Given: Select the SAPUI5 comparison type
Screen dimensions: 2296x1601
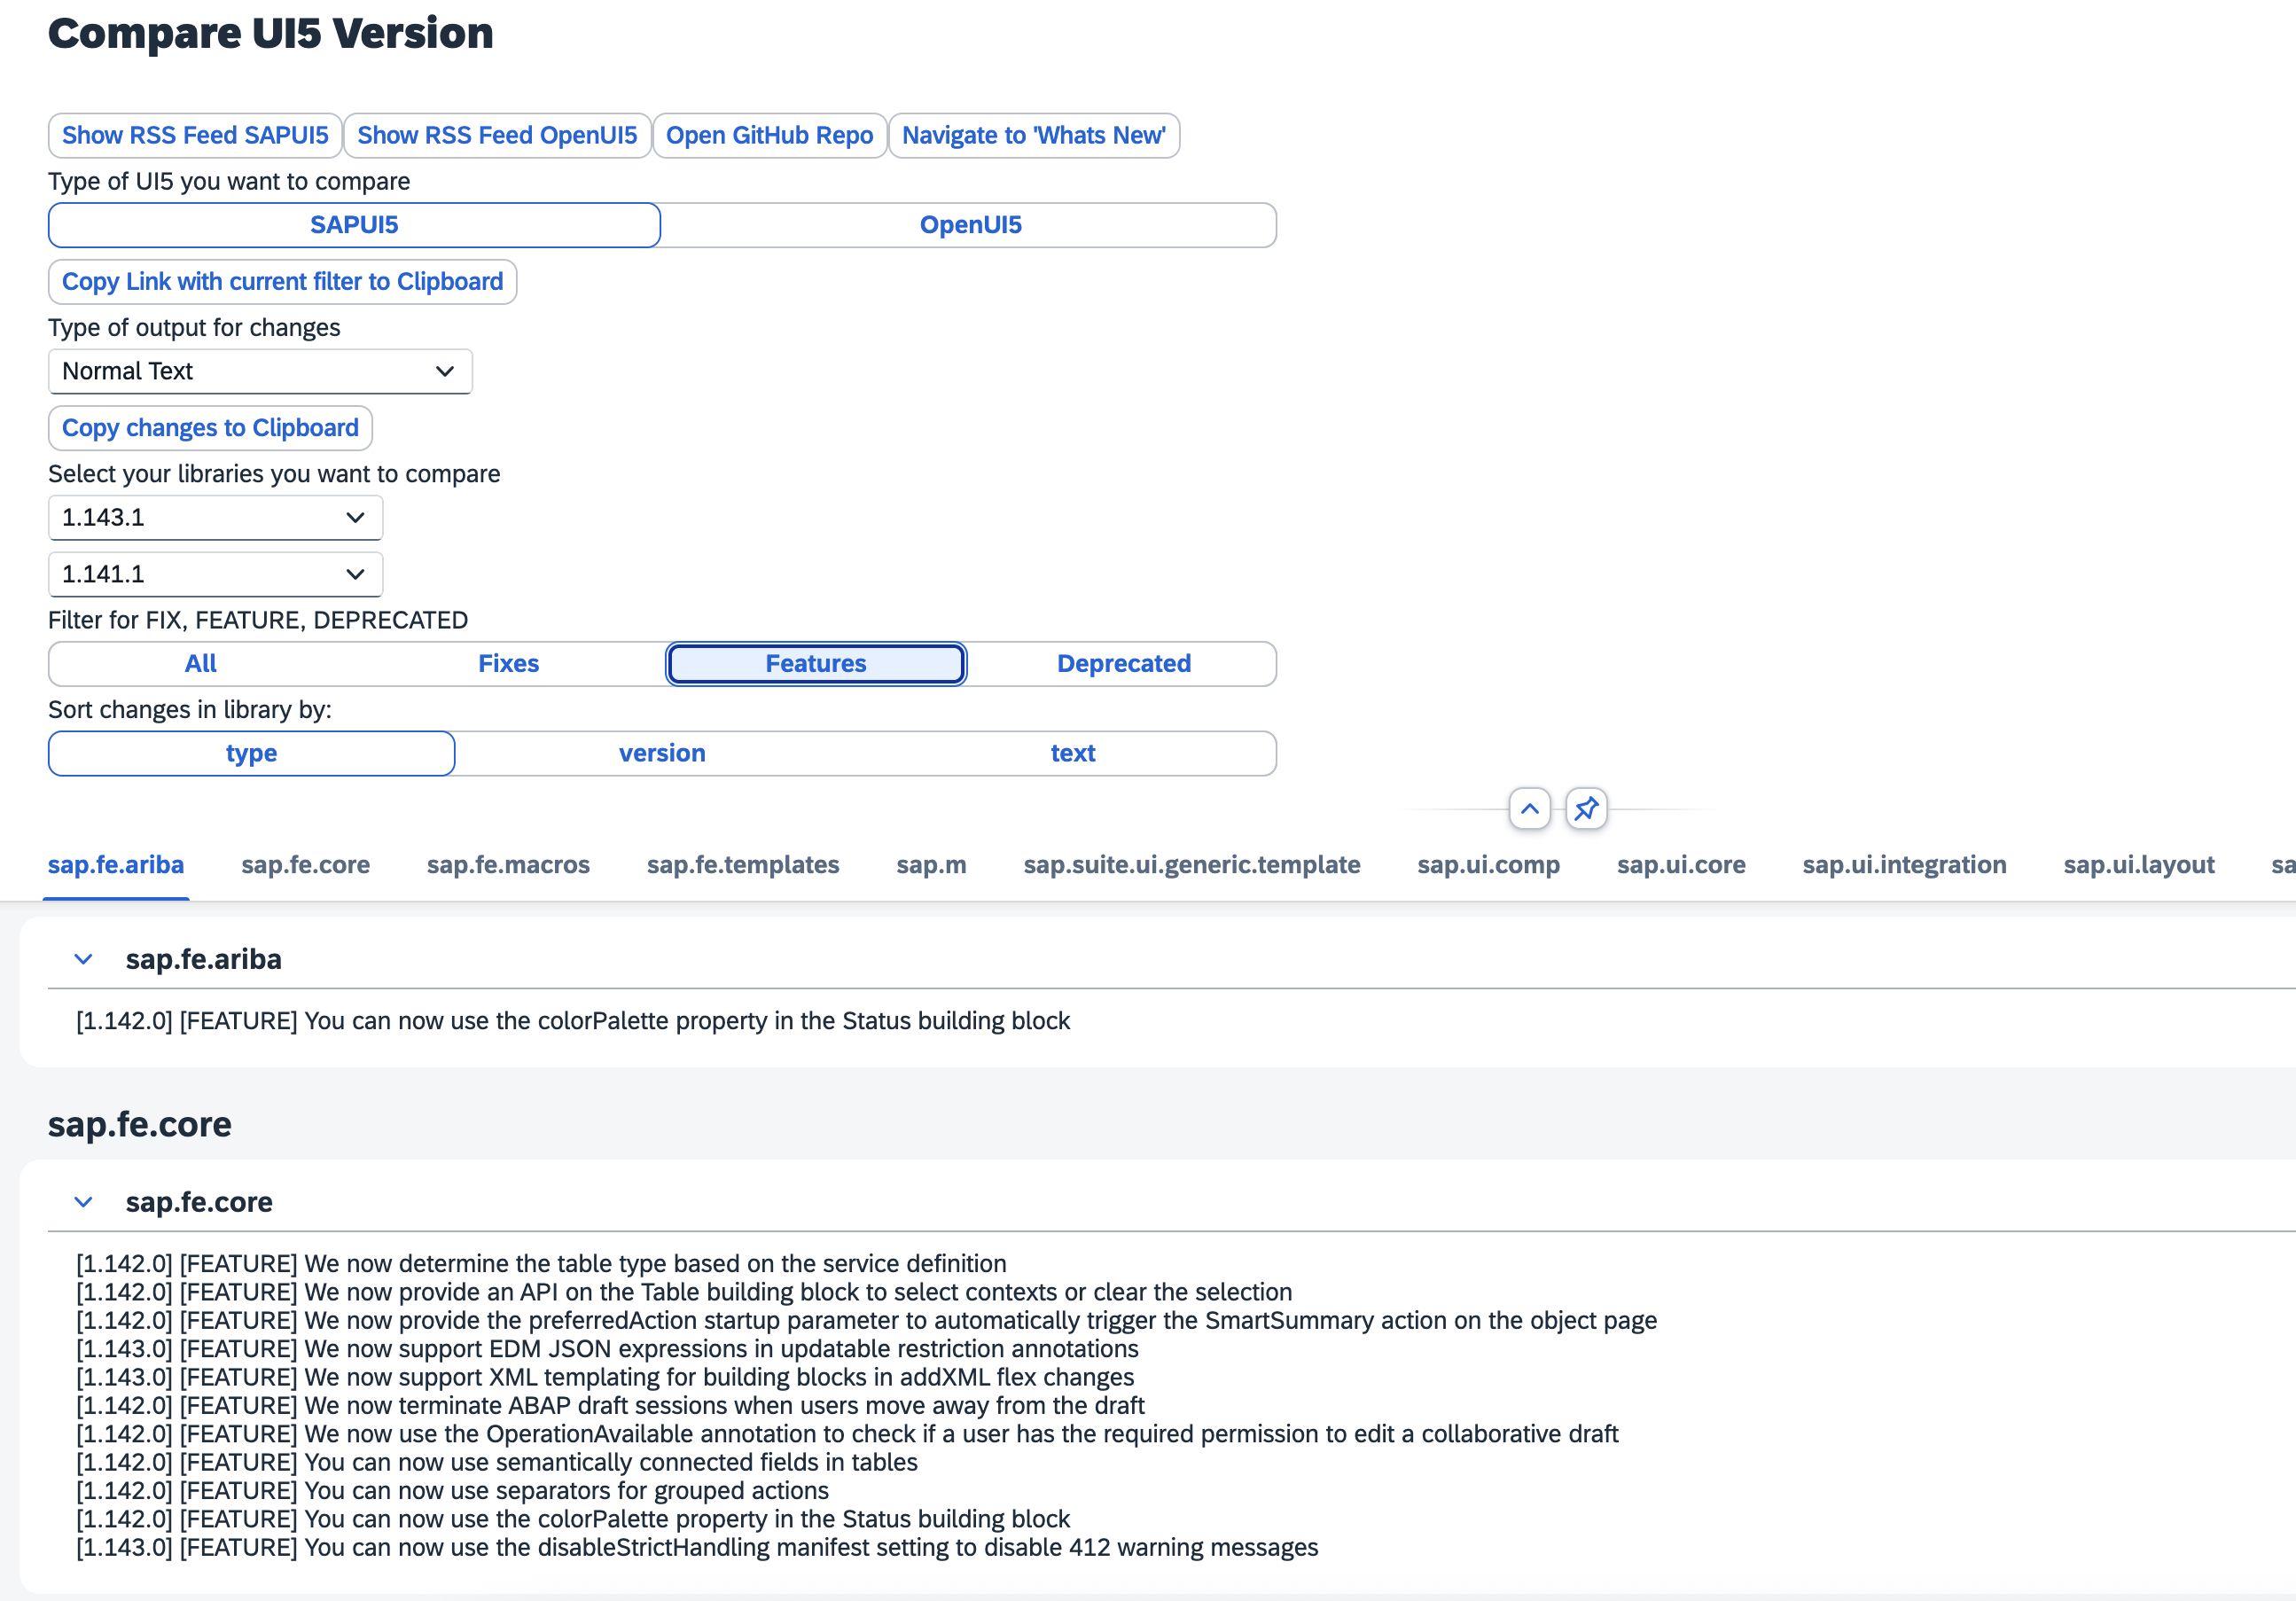Looking at the screenshot, I should 353,224.
